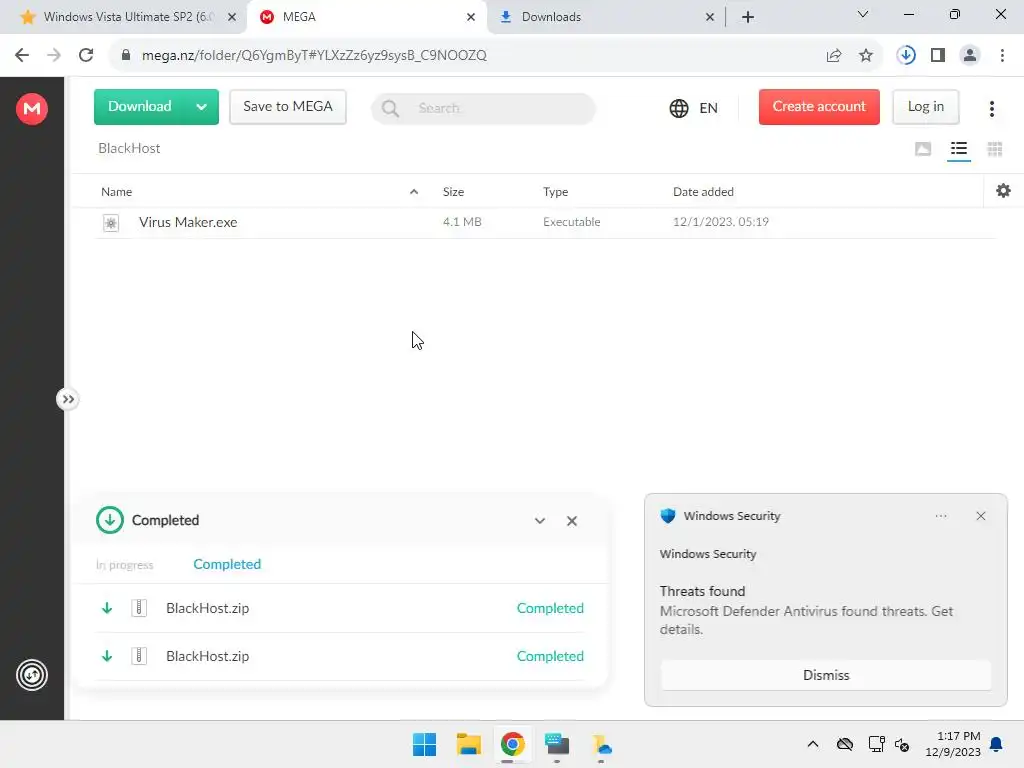The image size is (1024, 768).
Task: Select the Virus Maker.exe file row
Action: click(x=546, y=222)
